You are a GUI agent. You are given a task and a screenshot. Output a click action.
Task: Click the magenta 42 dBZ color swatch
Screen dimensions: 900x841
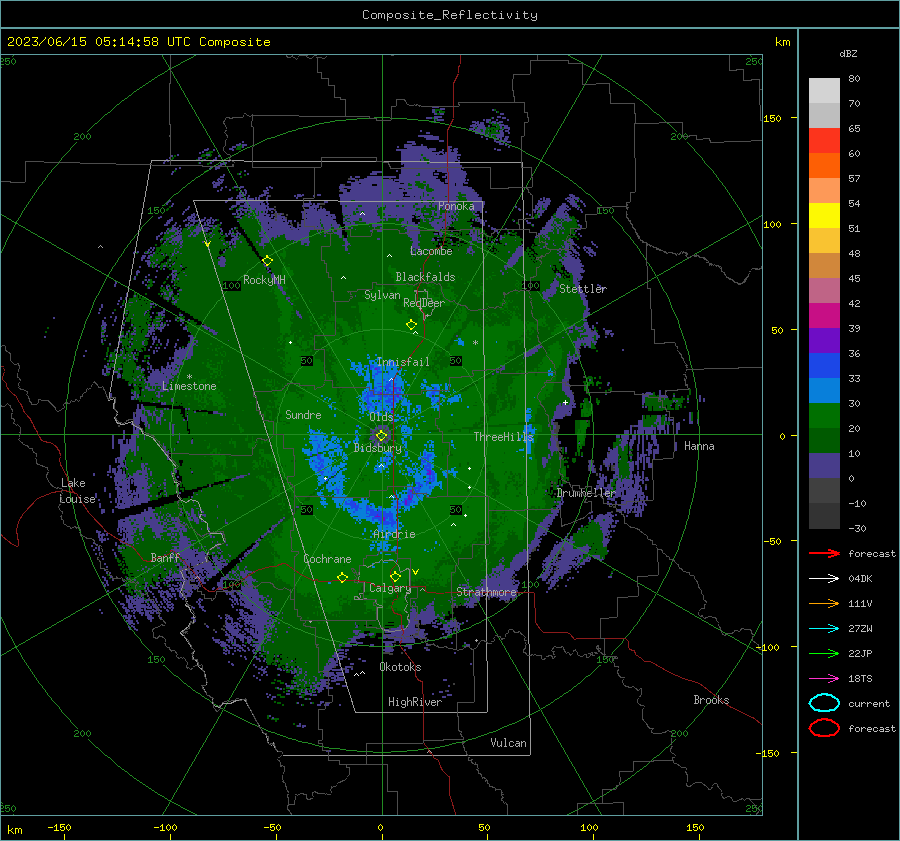point(824,315)
